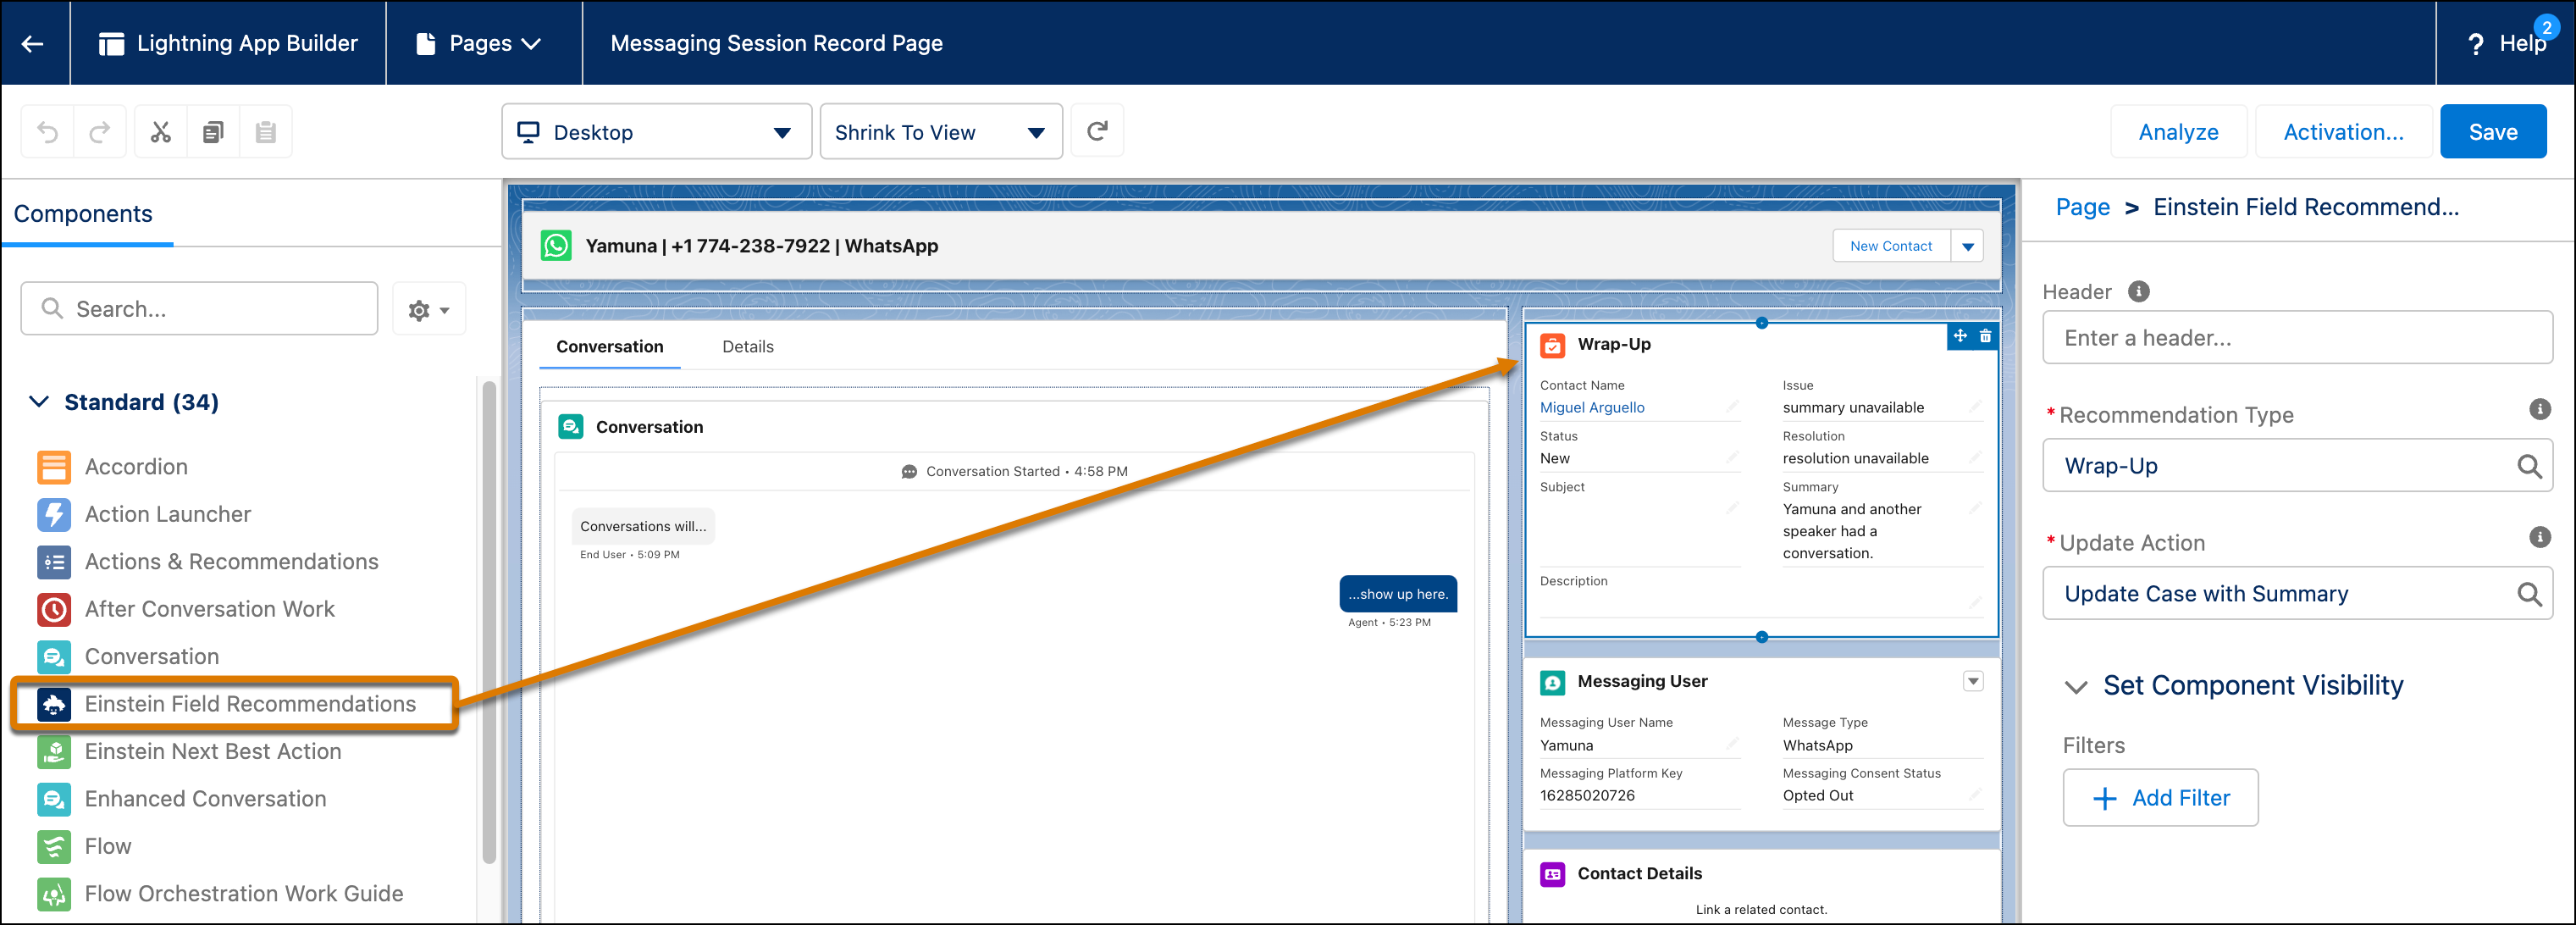The width and height of the screenshot is (2576, 925).
Task: Click the Action Launcher component icon
Action: point(54,514)
